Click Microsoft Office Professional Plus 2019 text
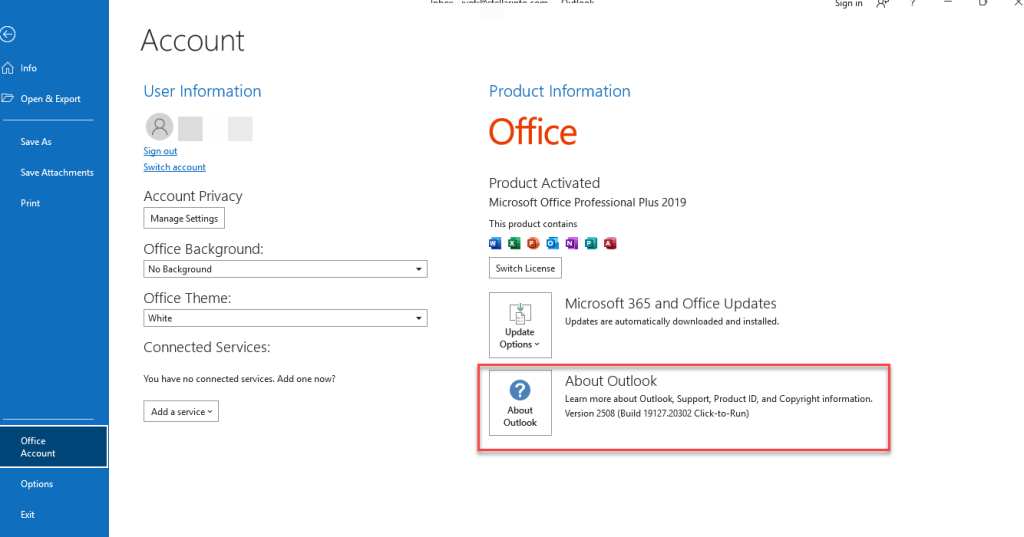 pyautogui.click(x=588, y=203)
